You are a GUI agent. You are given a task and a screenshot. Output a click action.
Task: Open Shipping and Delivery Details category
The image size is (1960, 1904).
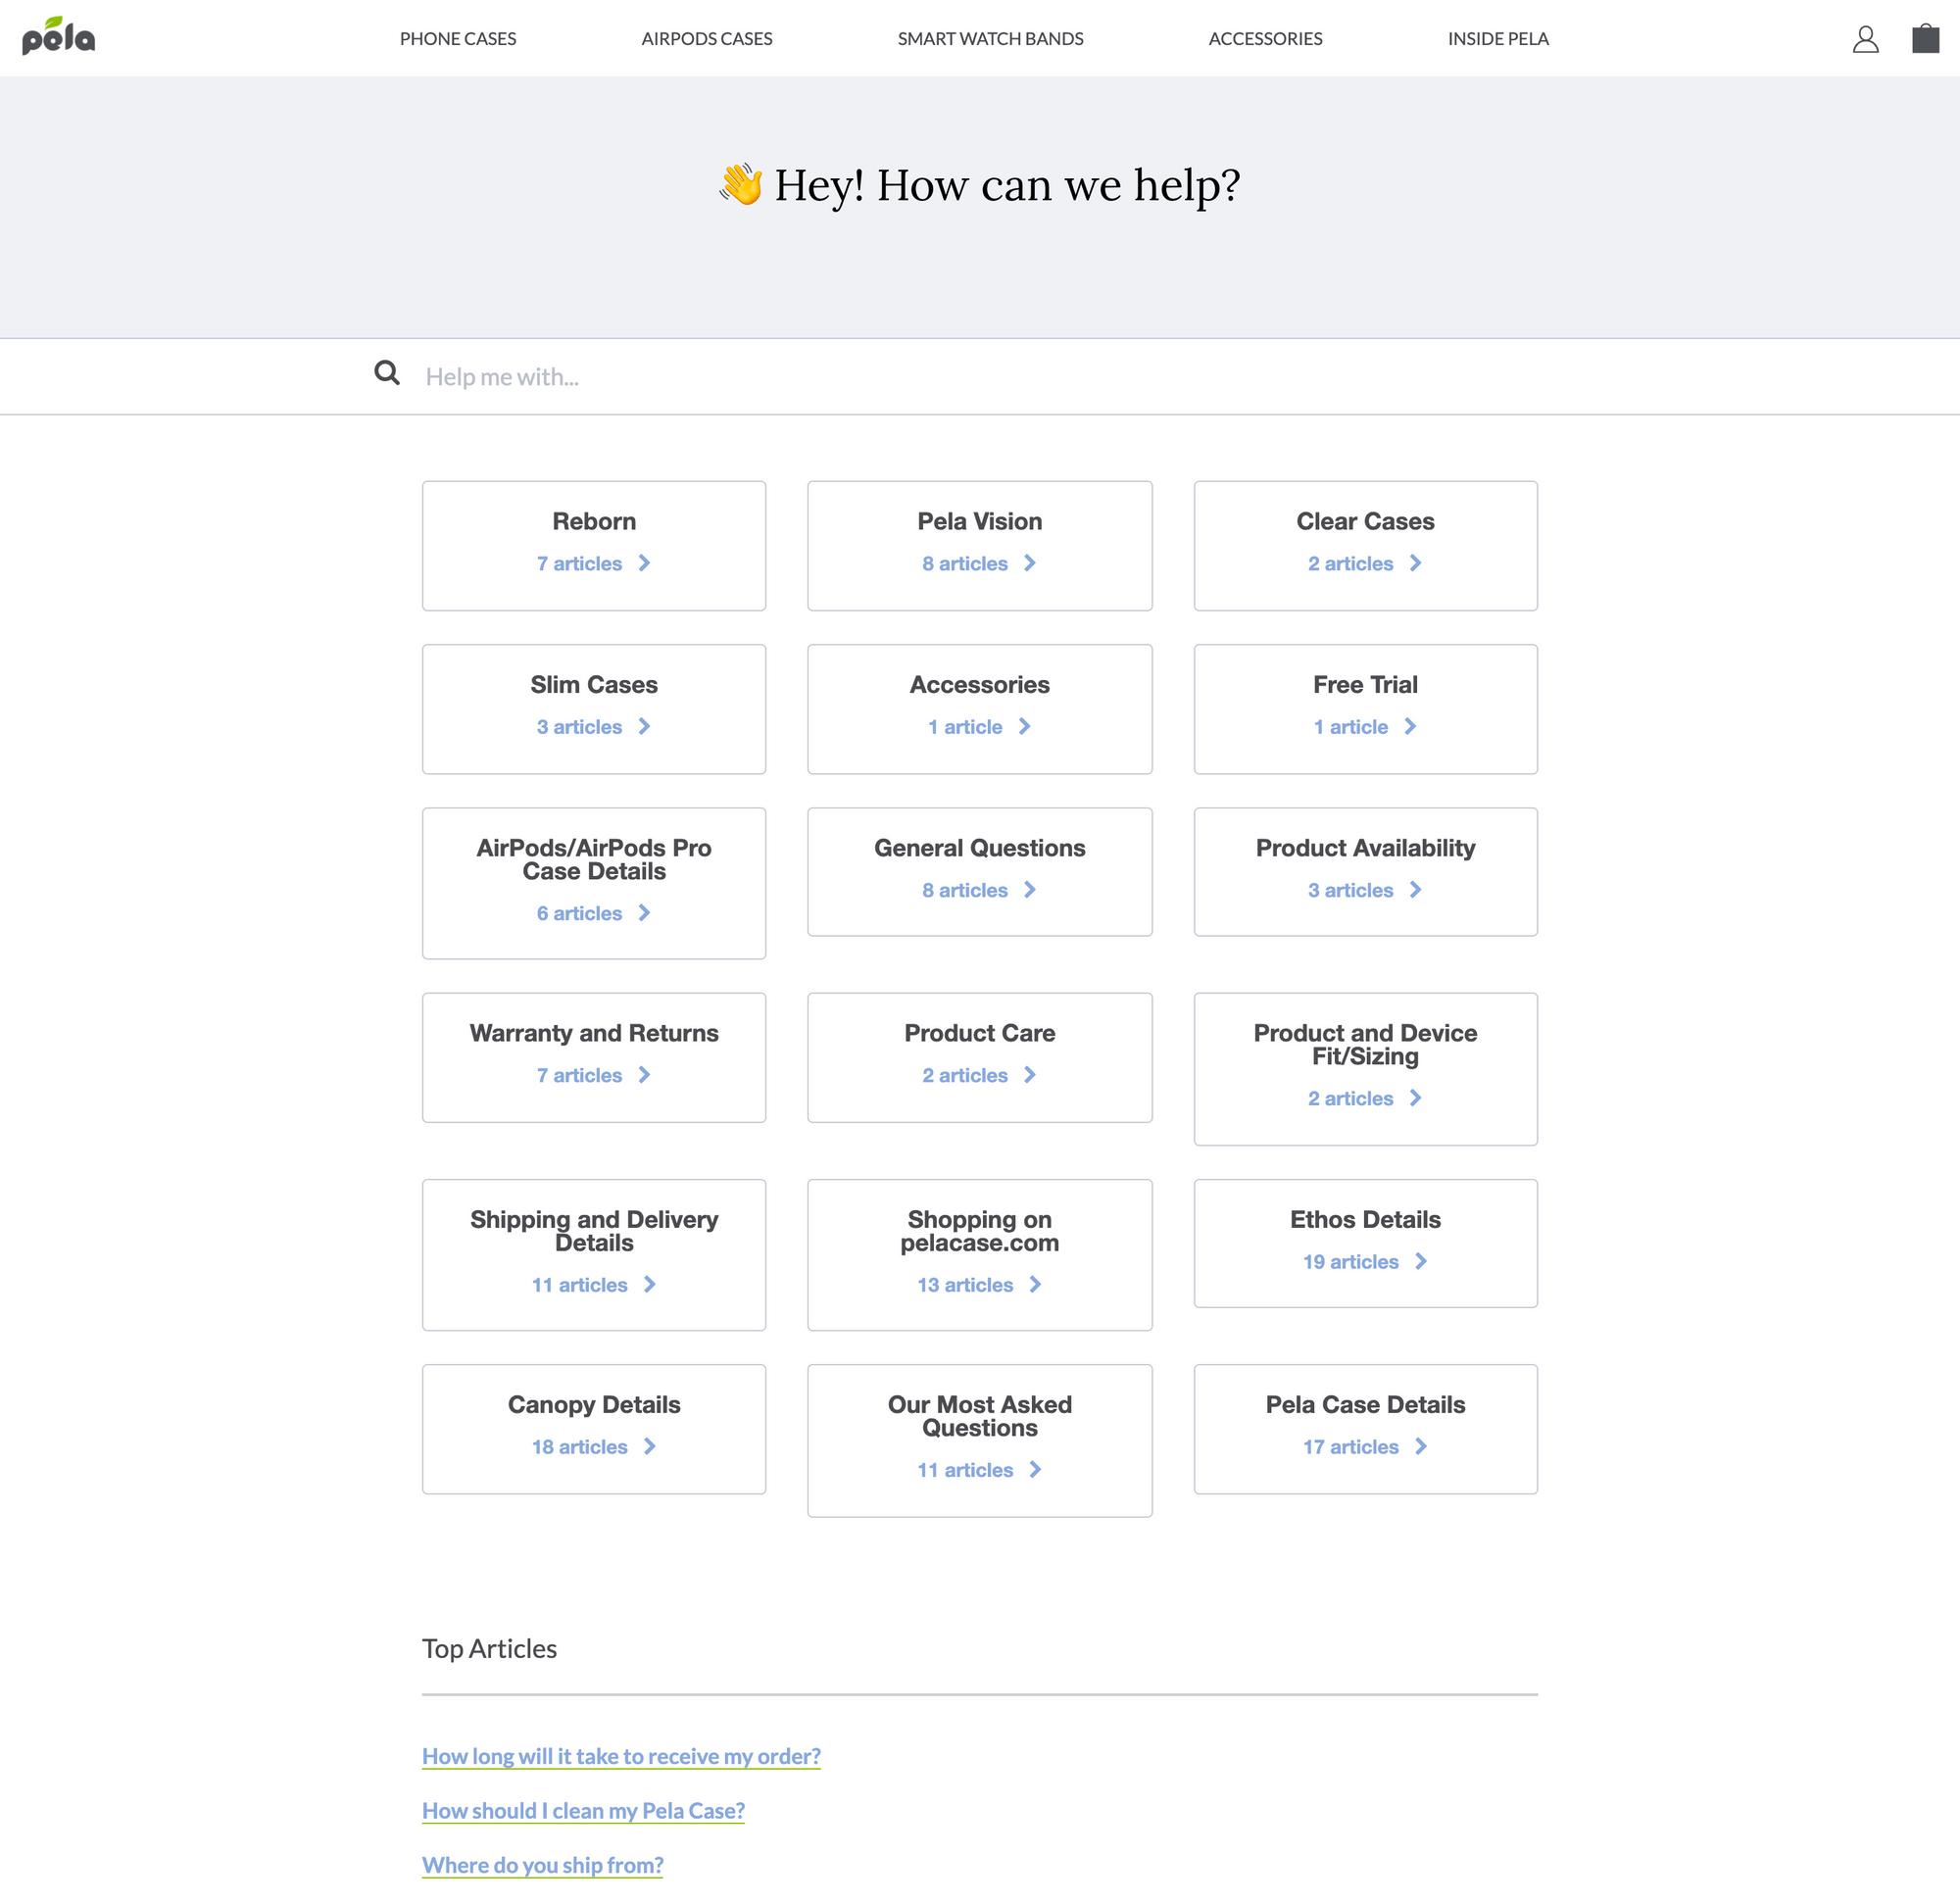point(593,1231)
